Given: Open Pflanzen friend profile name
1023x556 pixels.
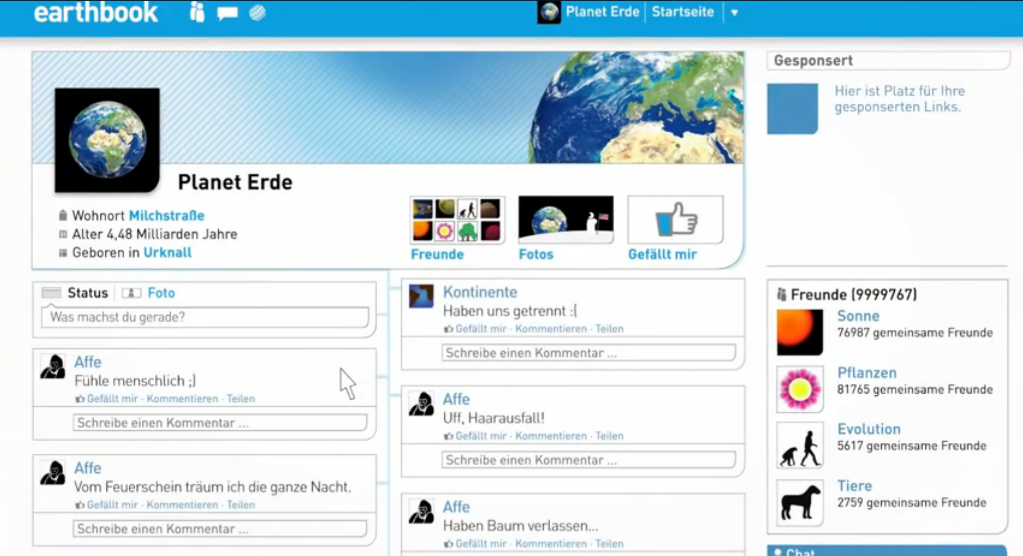Looking at the screenshot, I should coord(866,373).
